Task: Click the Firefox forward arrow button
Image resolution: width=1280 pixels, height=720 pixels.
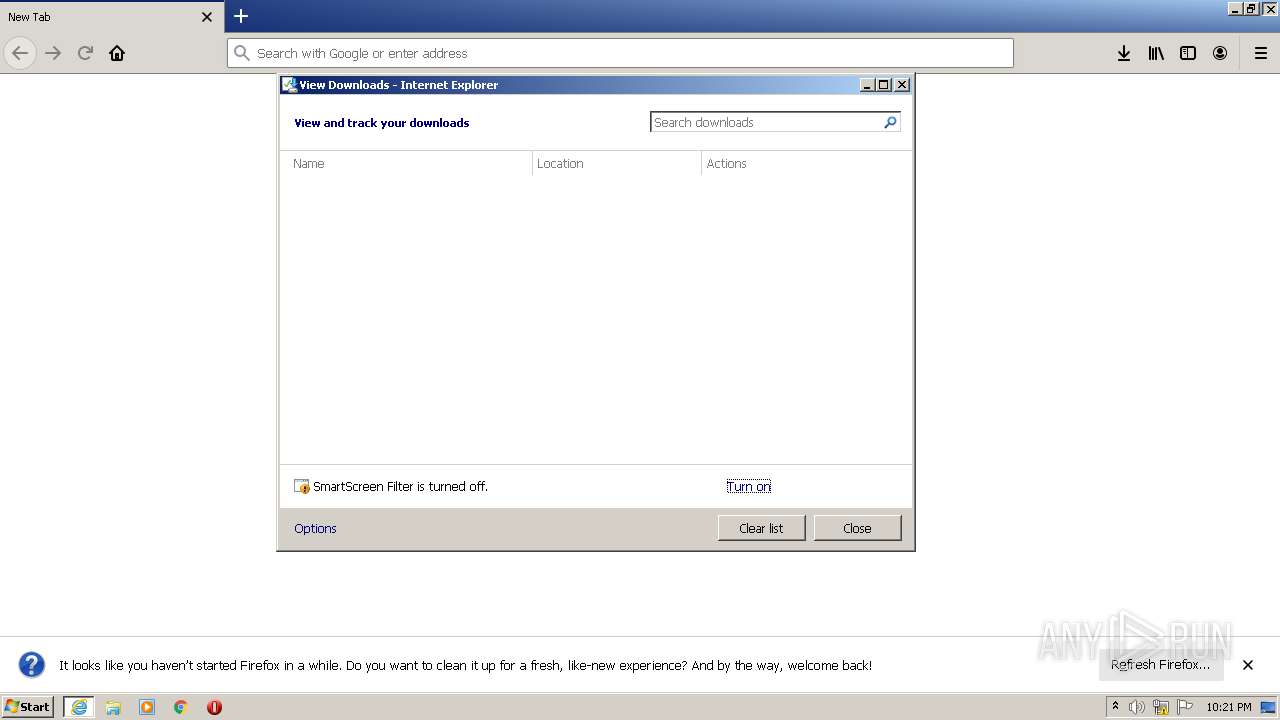Action: (x=53, y=53)
